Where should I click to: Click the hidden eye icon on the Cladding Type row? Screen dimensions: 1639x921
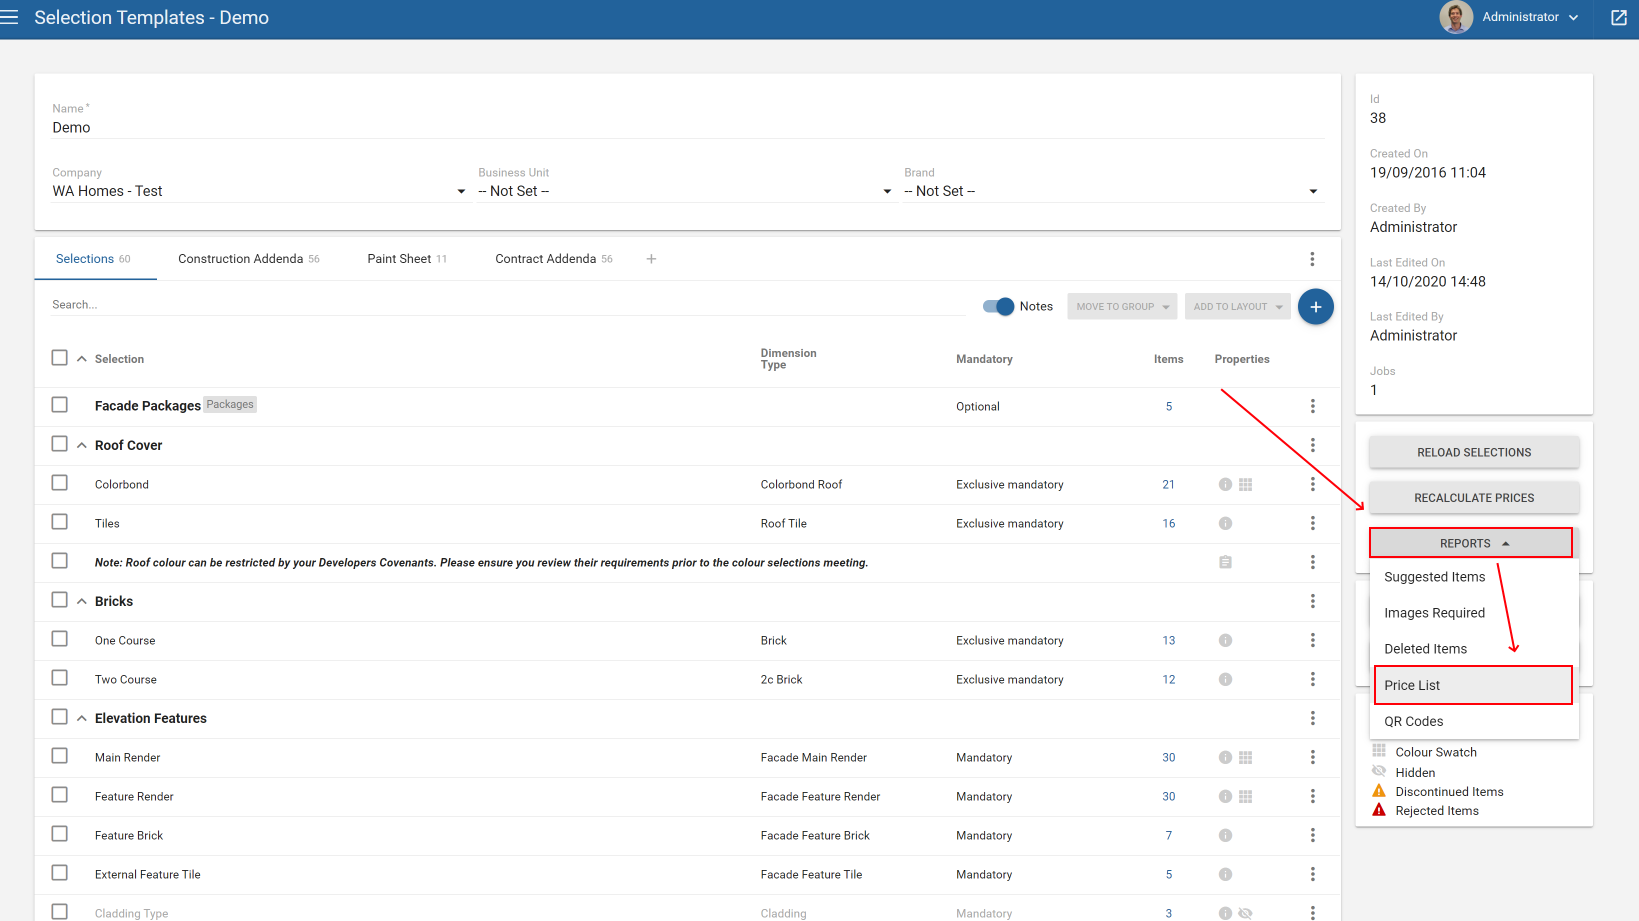(x=1245, y=913)
